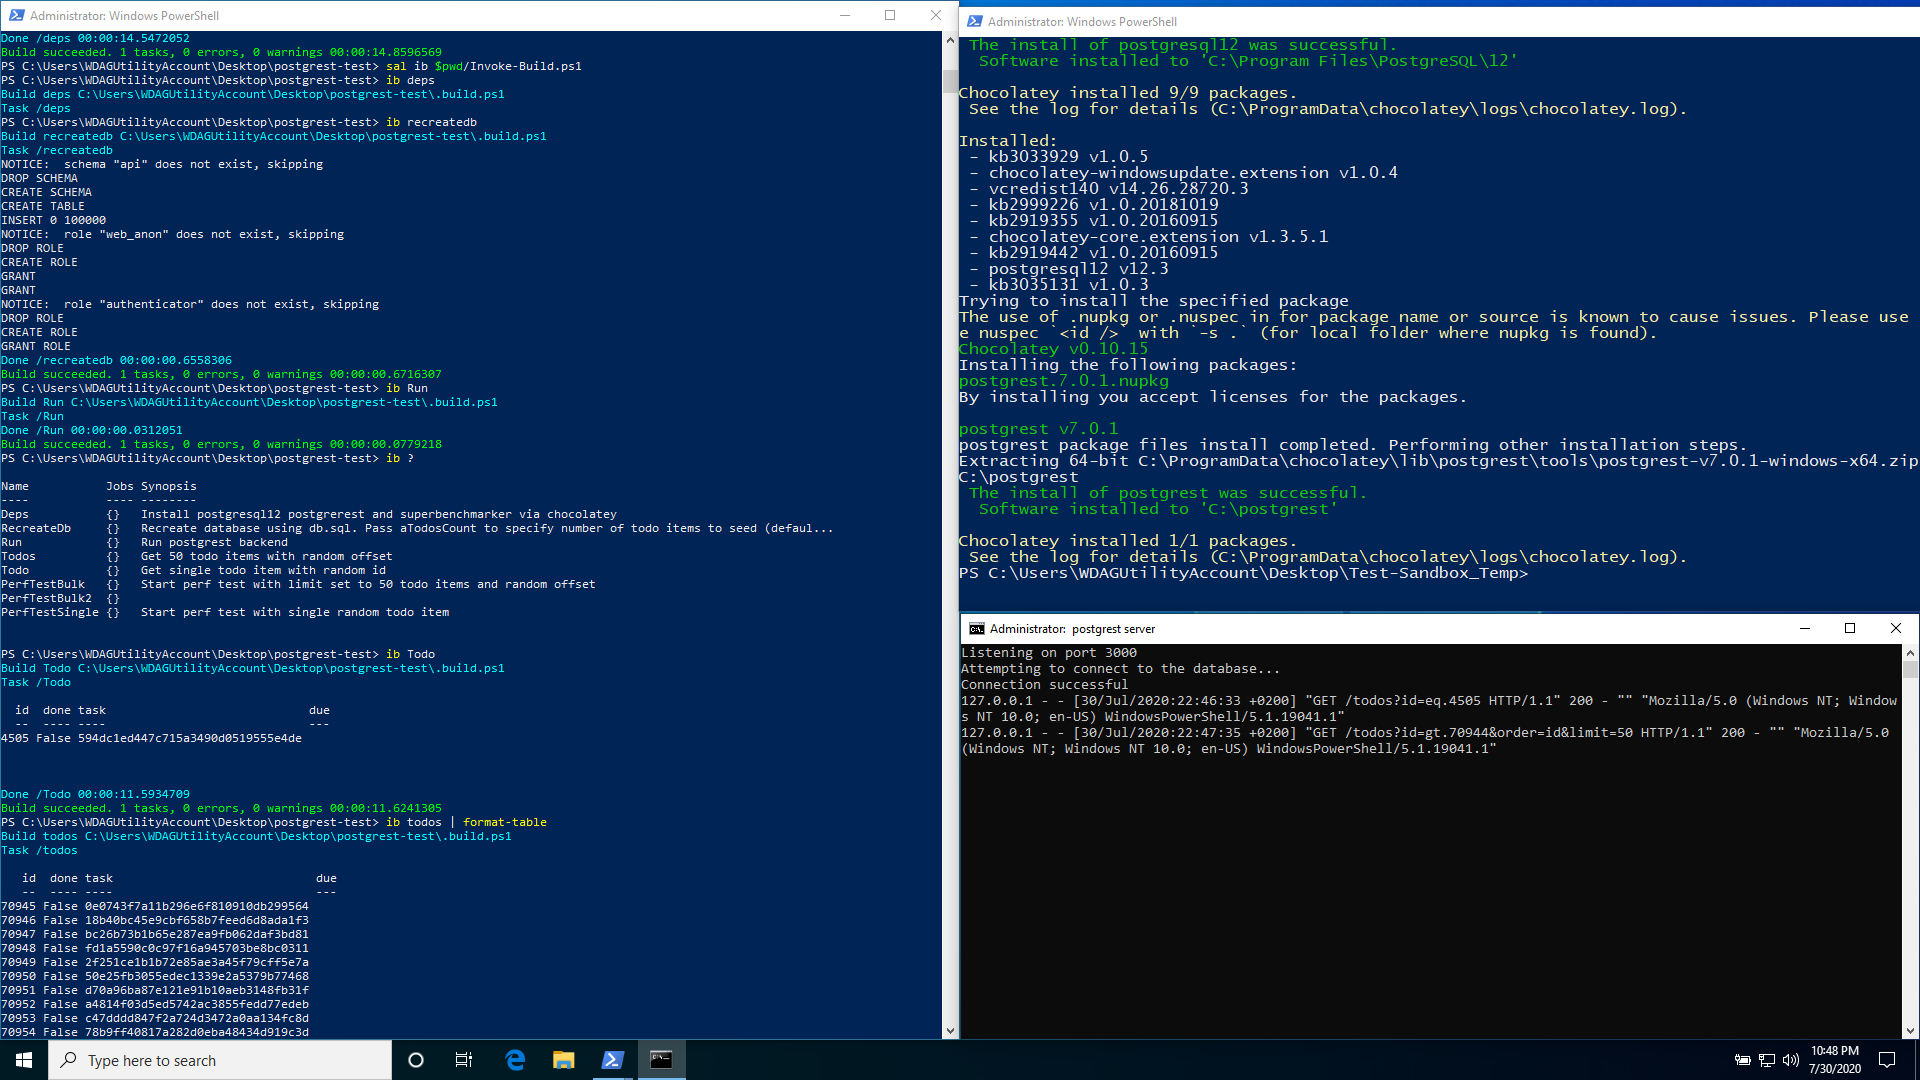Click the "postgrest.7.0.1.nupkg" package name

[x=1064, y=381]
